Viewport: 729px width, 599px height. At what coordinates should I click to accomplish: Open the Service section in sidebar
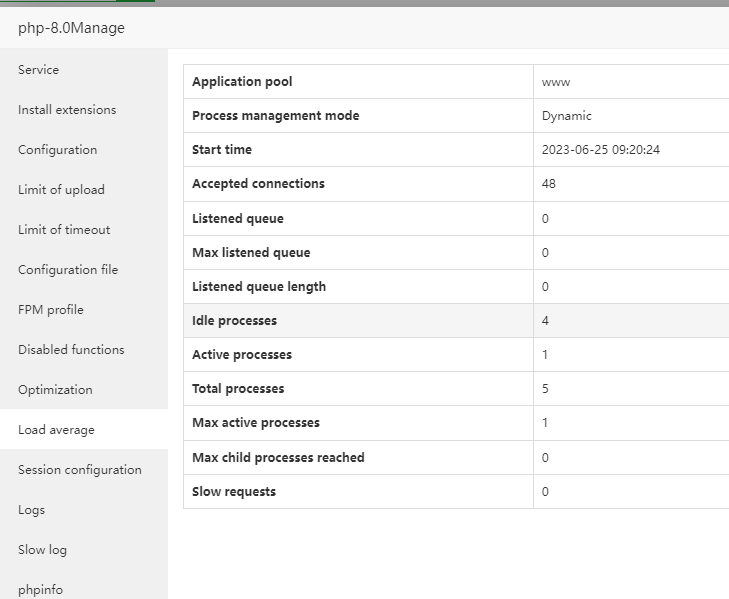(x=39, y=70)
